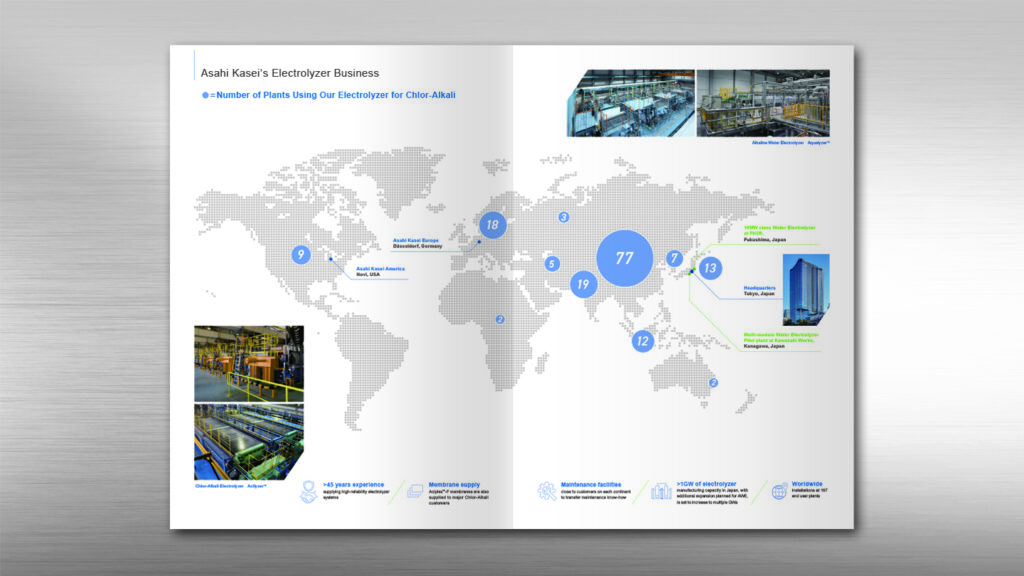Click the factory icon for >1GW of electrolyzer
The image size is (1024, 576).
pos(662,491)
